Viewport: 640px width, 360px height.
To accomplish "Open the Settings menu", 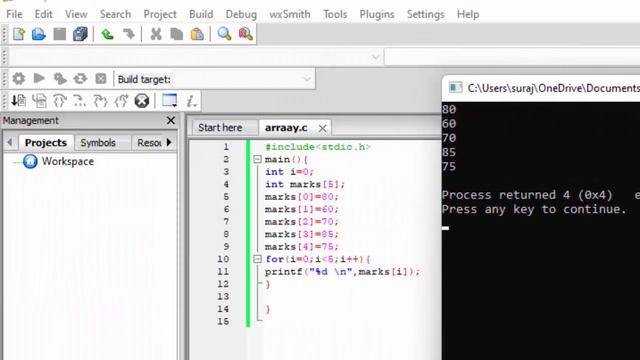I will tap(425, 14).
